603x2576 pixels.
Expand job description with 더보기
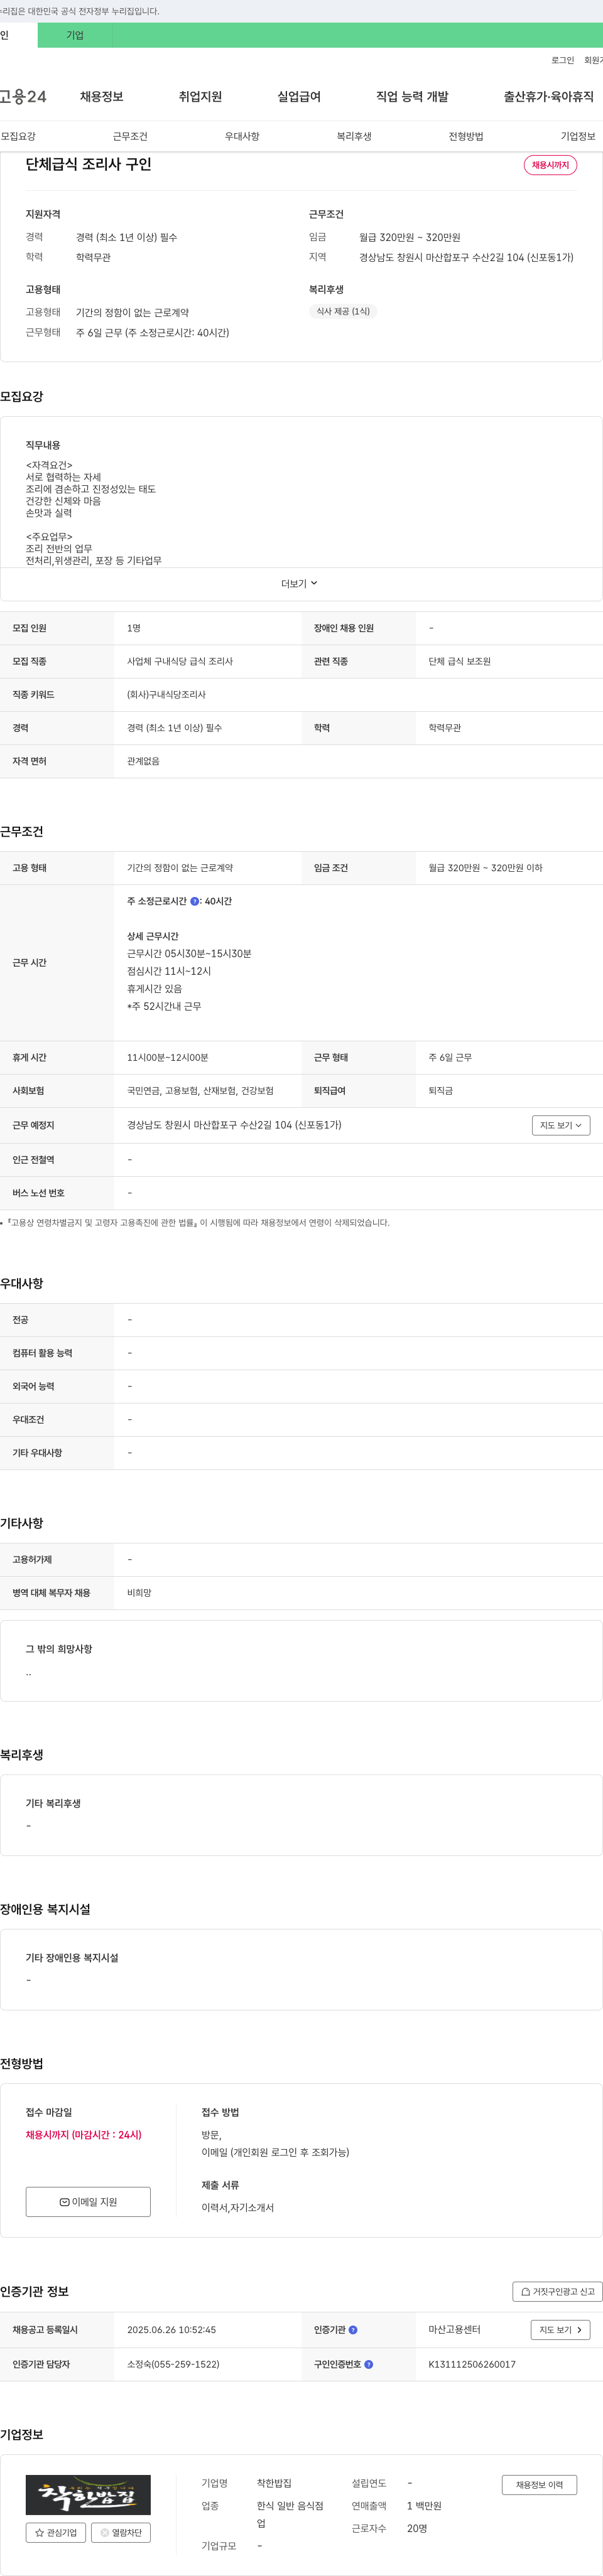299,583
